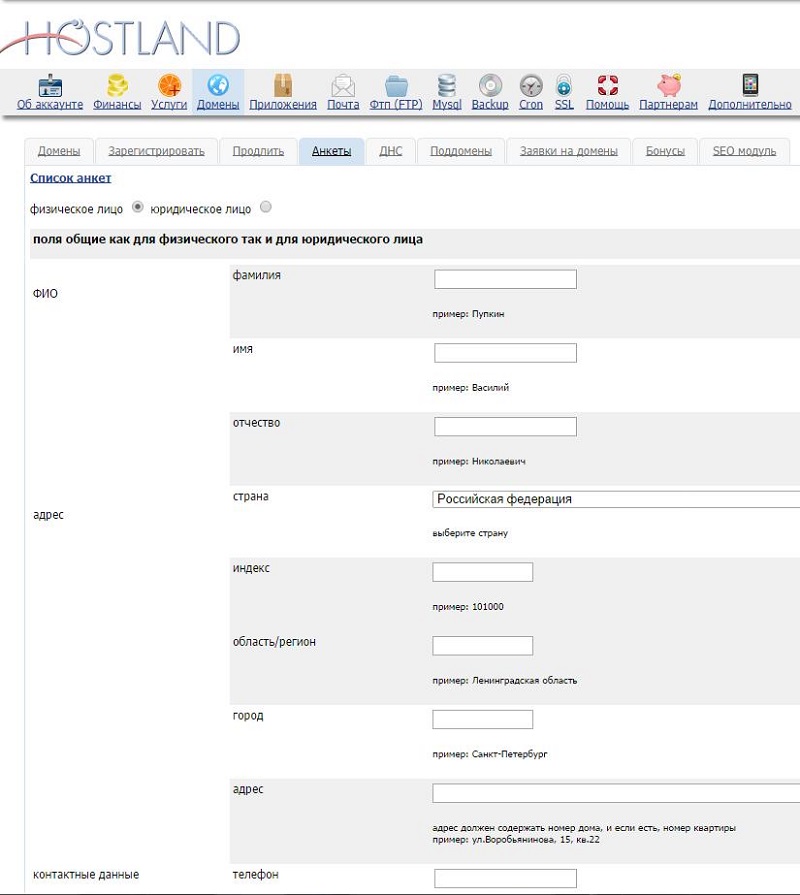800x895 pixels.
Task: Open the Услуги orange icon
Action: 169,85
